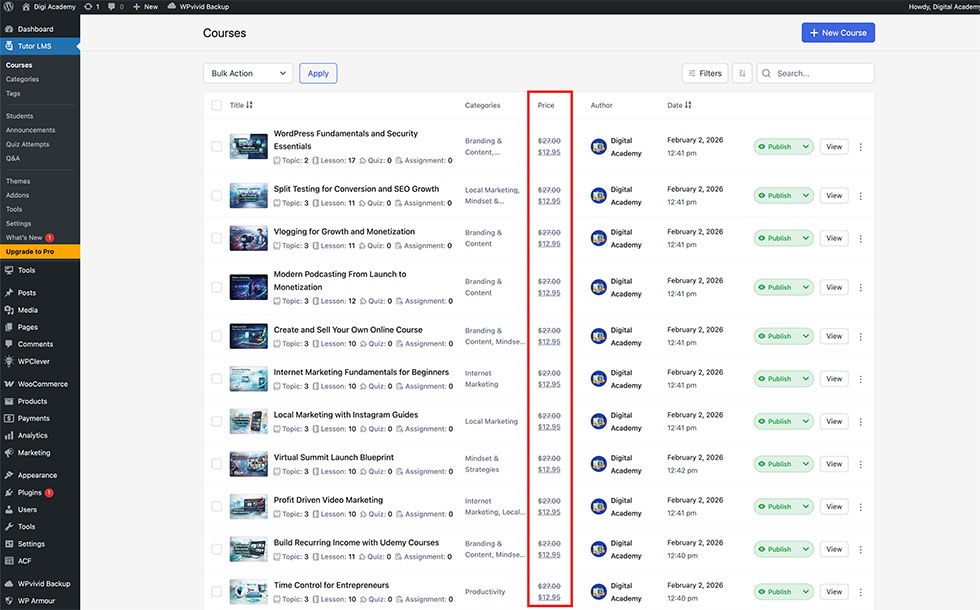
Task: Click the updates icon in admin bar
Action: pos(87,6)
